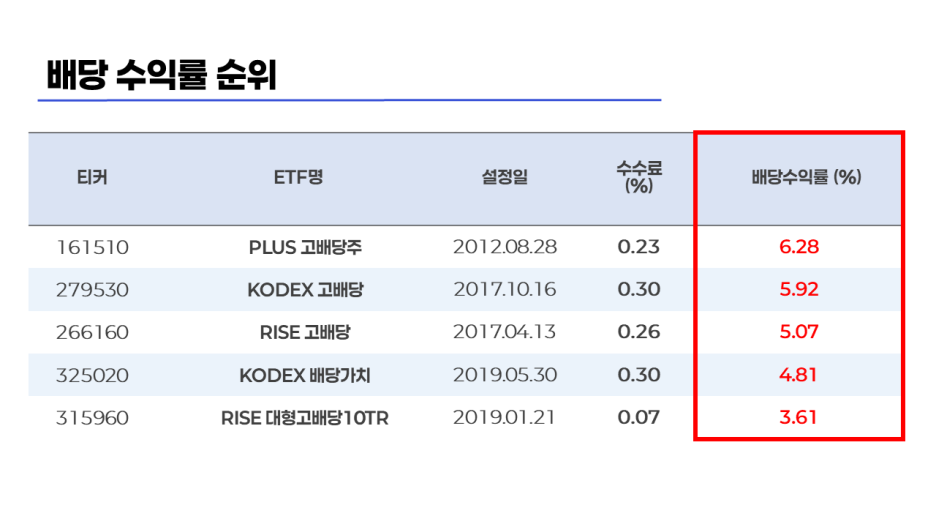The height and width of the screenshot is (527, 936).
Task: Click ticker cell '279530'
Action: tap(93, 290)
